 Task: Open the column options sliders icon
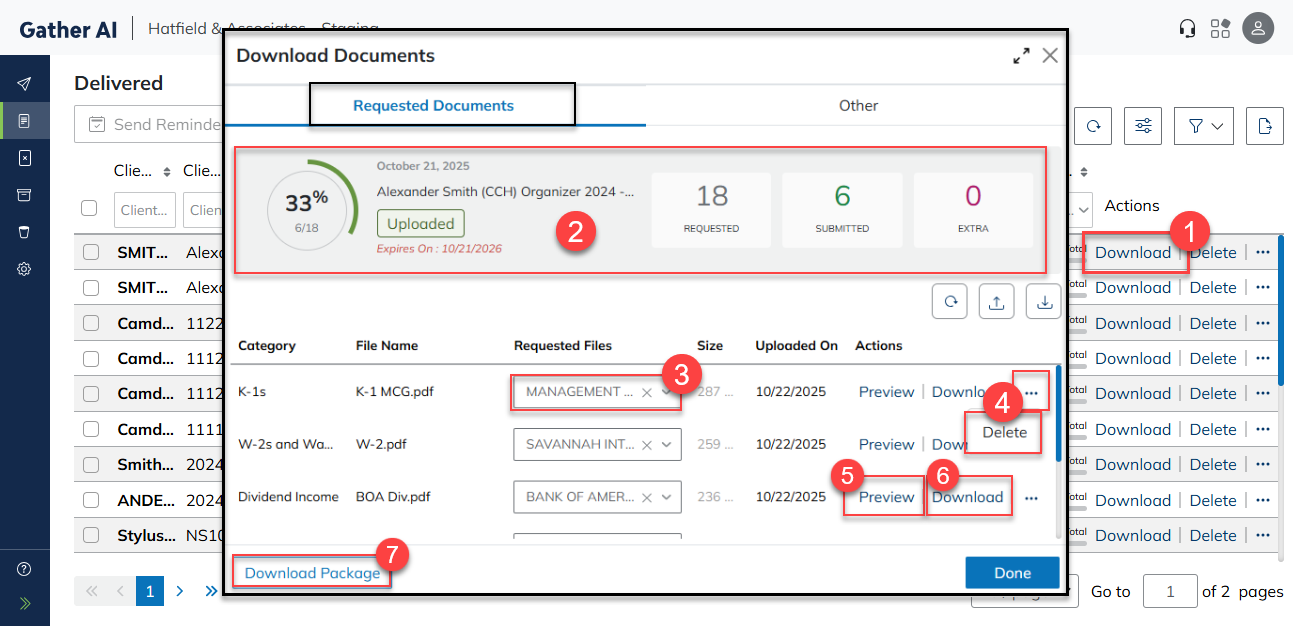tap(1143, 125)
